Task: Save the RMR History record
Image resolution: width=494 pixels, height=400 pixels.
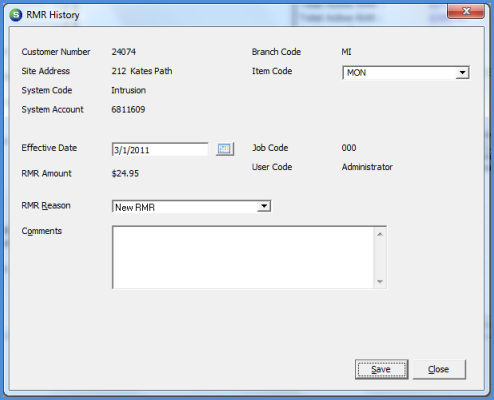Action: 381,369
